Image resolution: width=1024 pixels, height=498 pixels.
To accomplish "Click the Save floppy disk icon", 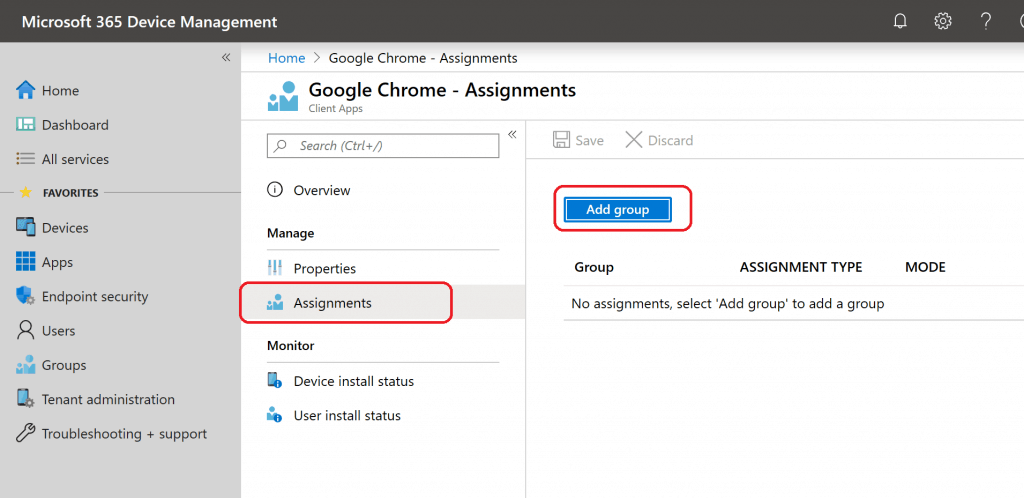I will coord(561,140).
